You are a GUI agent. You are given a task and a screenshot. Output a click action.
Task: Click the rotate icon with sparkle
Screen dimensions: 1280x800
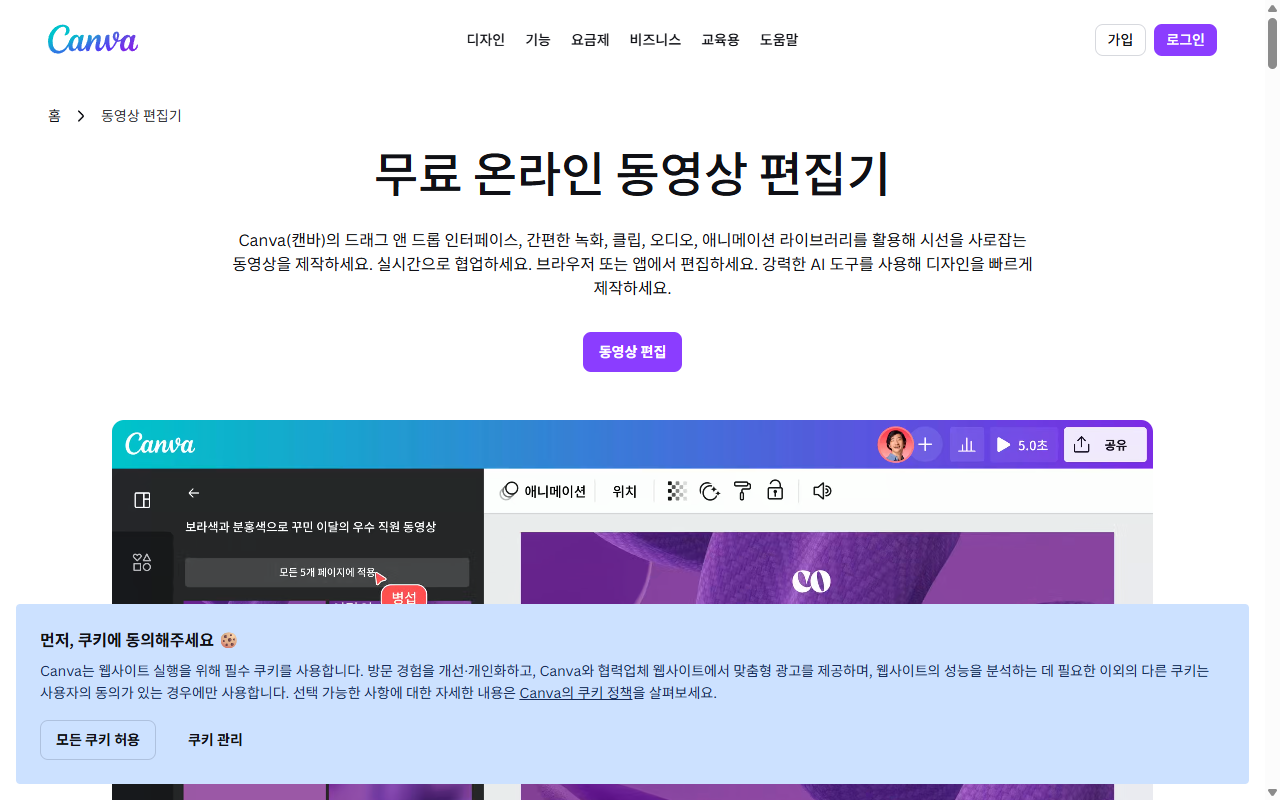[x=709, y=491]
